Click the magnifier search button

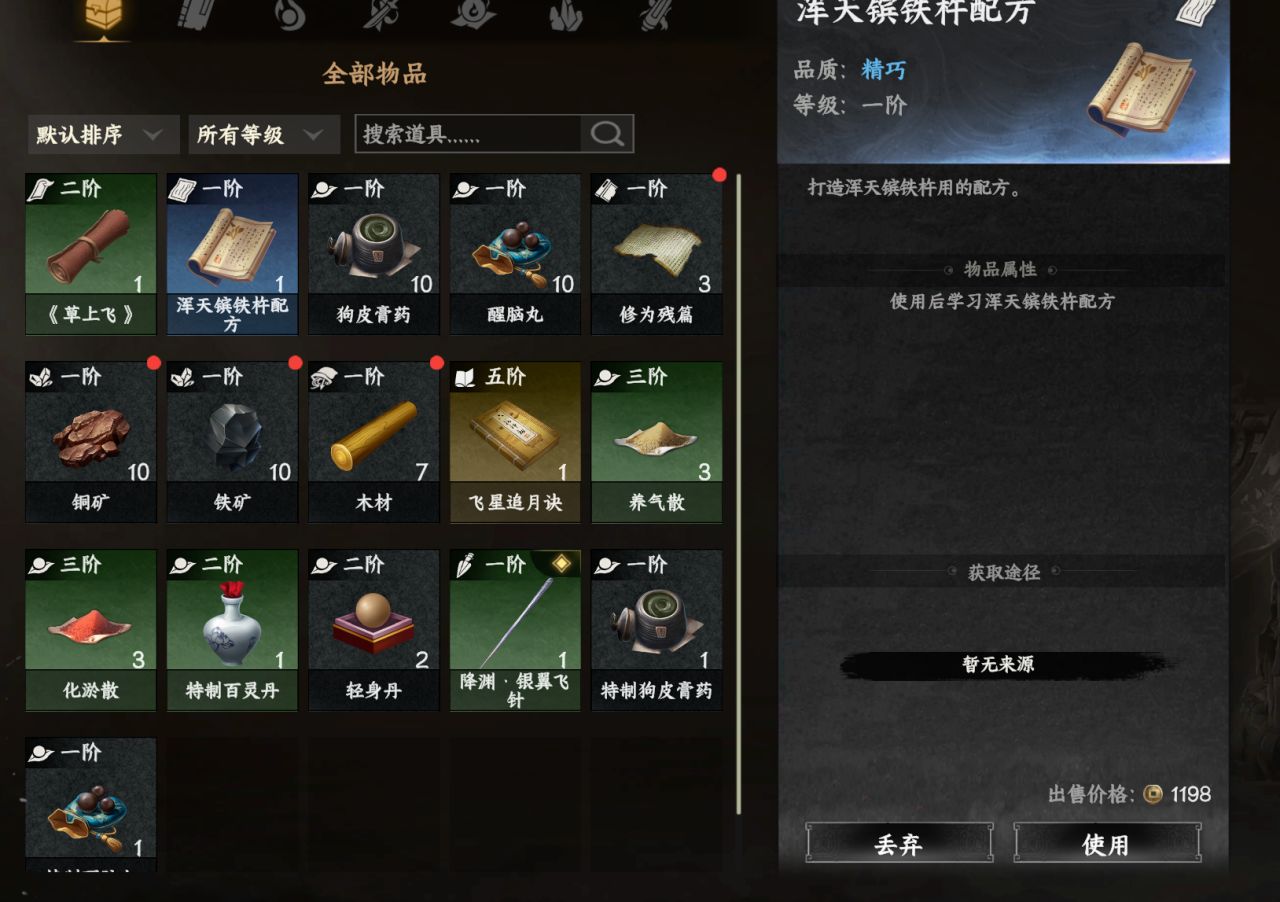point(607,134)
